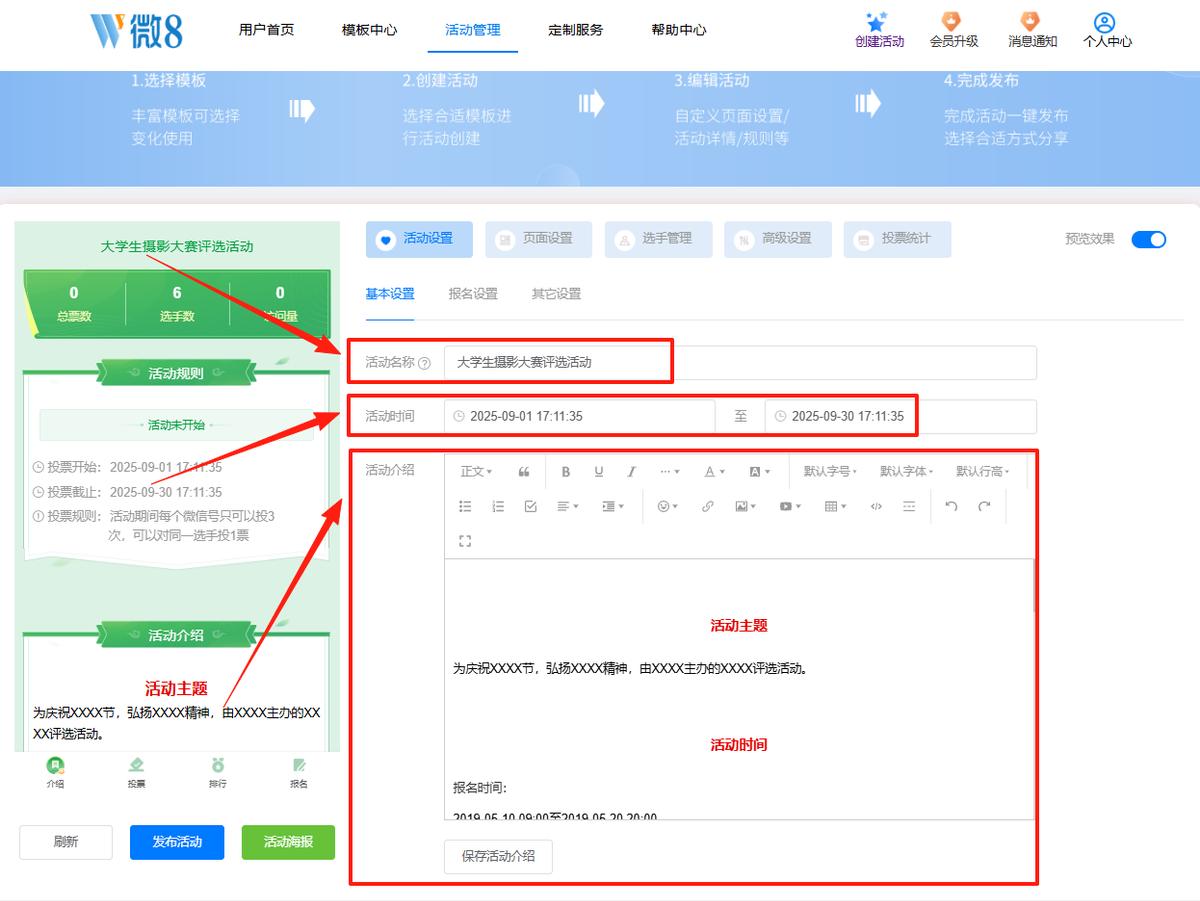Open the more formatting options dropdown
Screen dimensions: 1200x901
tap(670, 472)
